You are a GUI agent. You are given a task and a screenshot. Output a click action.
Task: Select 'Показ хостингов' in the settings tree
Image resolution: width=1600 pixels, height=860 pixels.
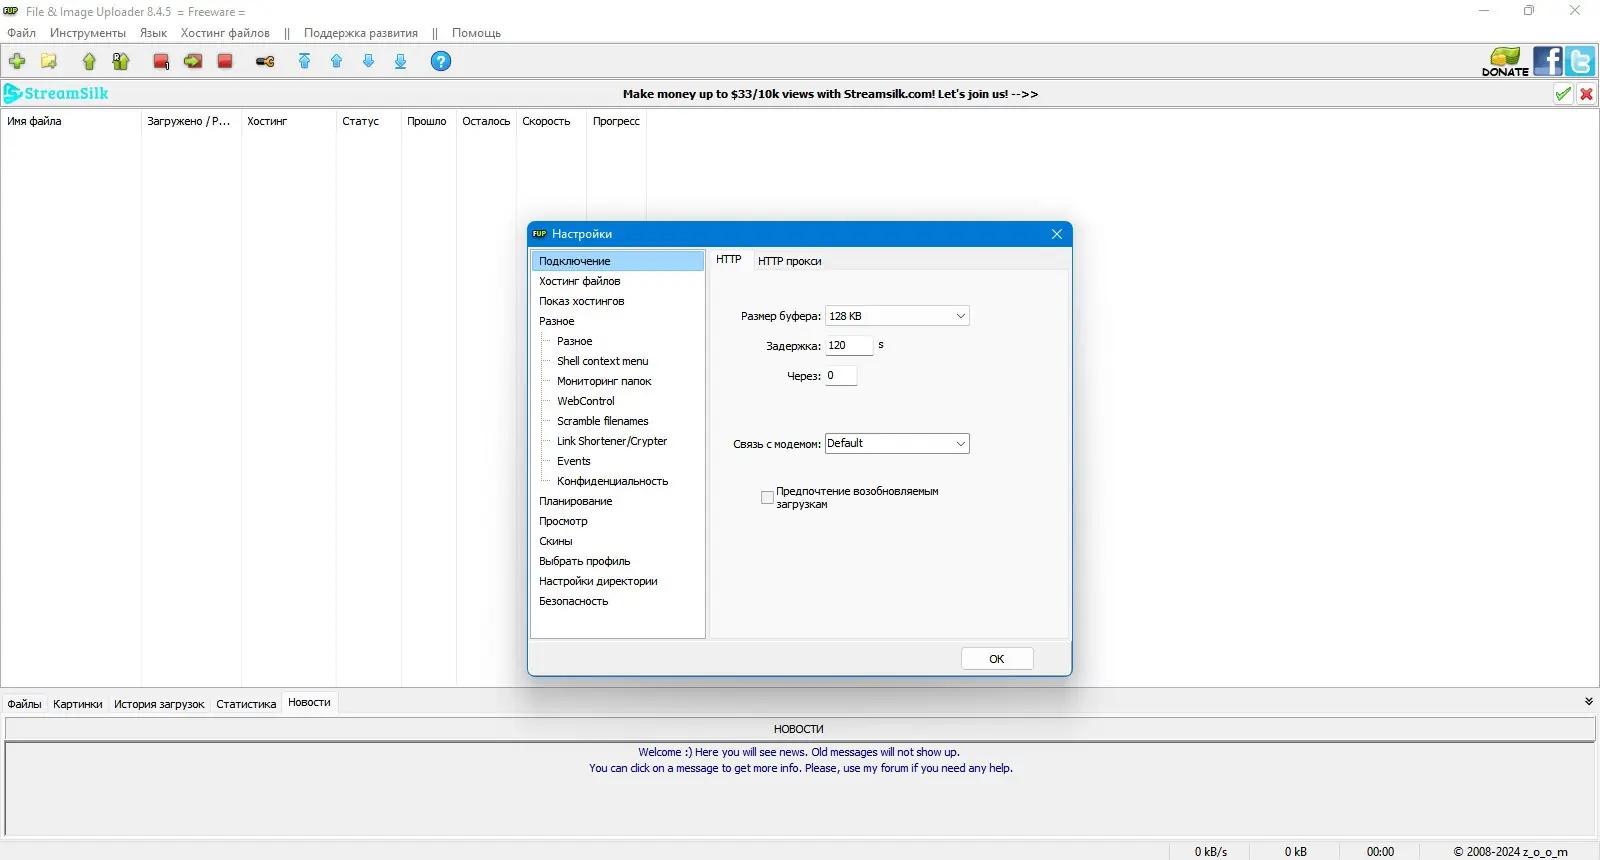[x=582, y=301]
